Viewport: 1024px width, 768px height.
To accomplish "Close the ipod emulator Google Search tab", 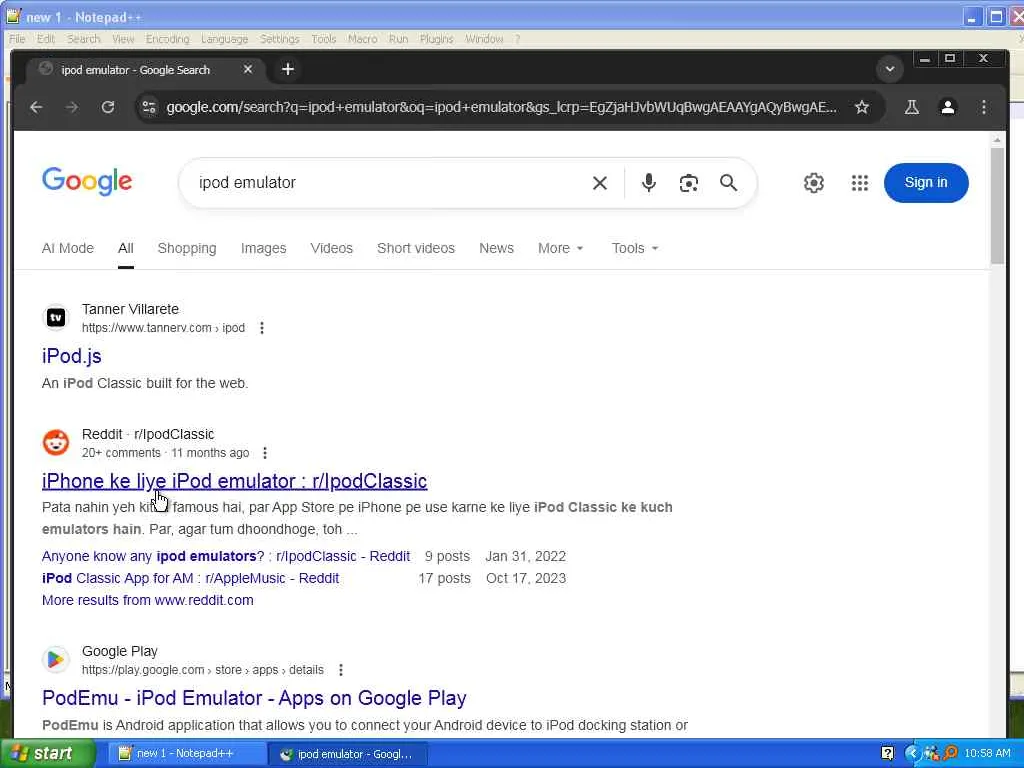I will [x=248, y=69].
